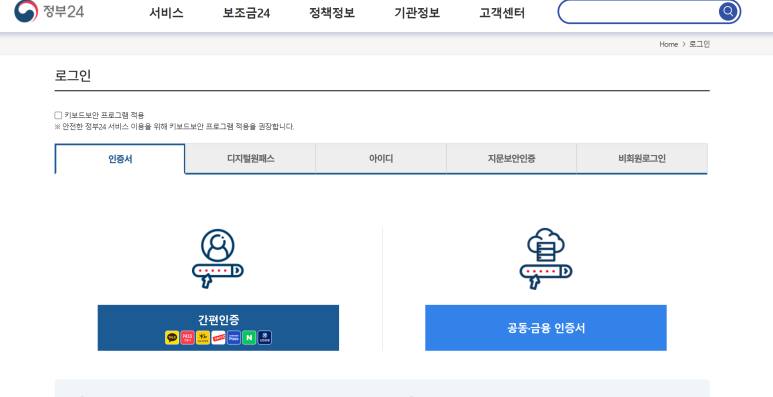Screen dimensions: 773x397
Task: Open the 정책정보 menu
Action: pos(332,13)
